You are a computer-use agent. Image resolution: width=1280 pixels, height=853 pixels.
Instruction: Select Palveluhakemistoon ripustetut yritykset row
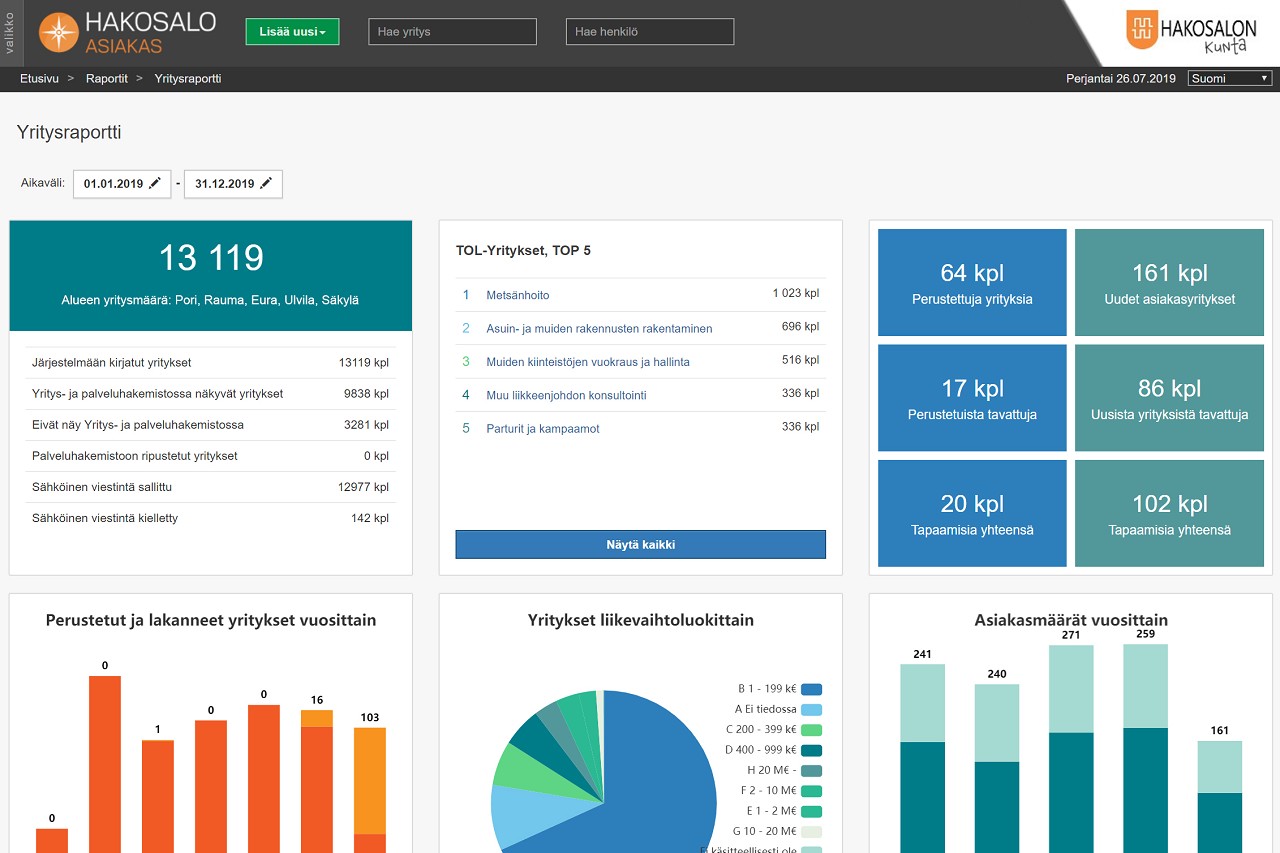click(211, 456)
